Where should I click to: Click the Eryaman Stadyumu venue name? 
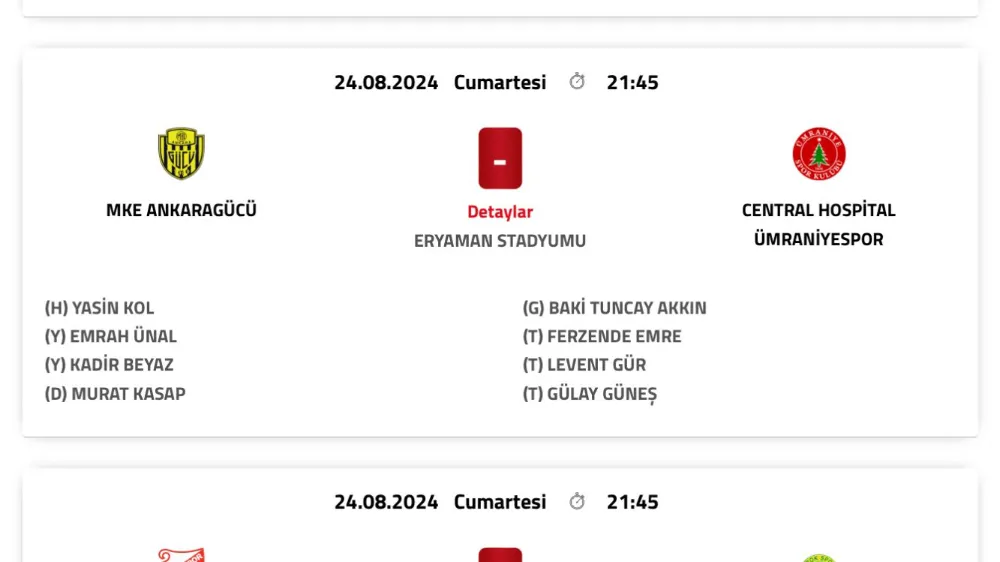500,241
